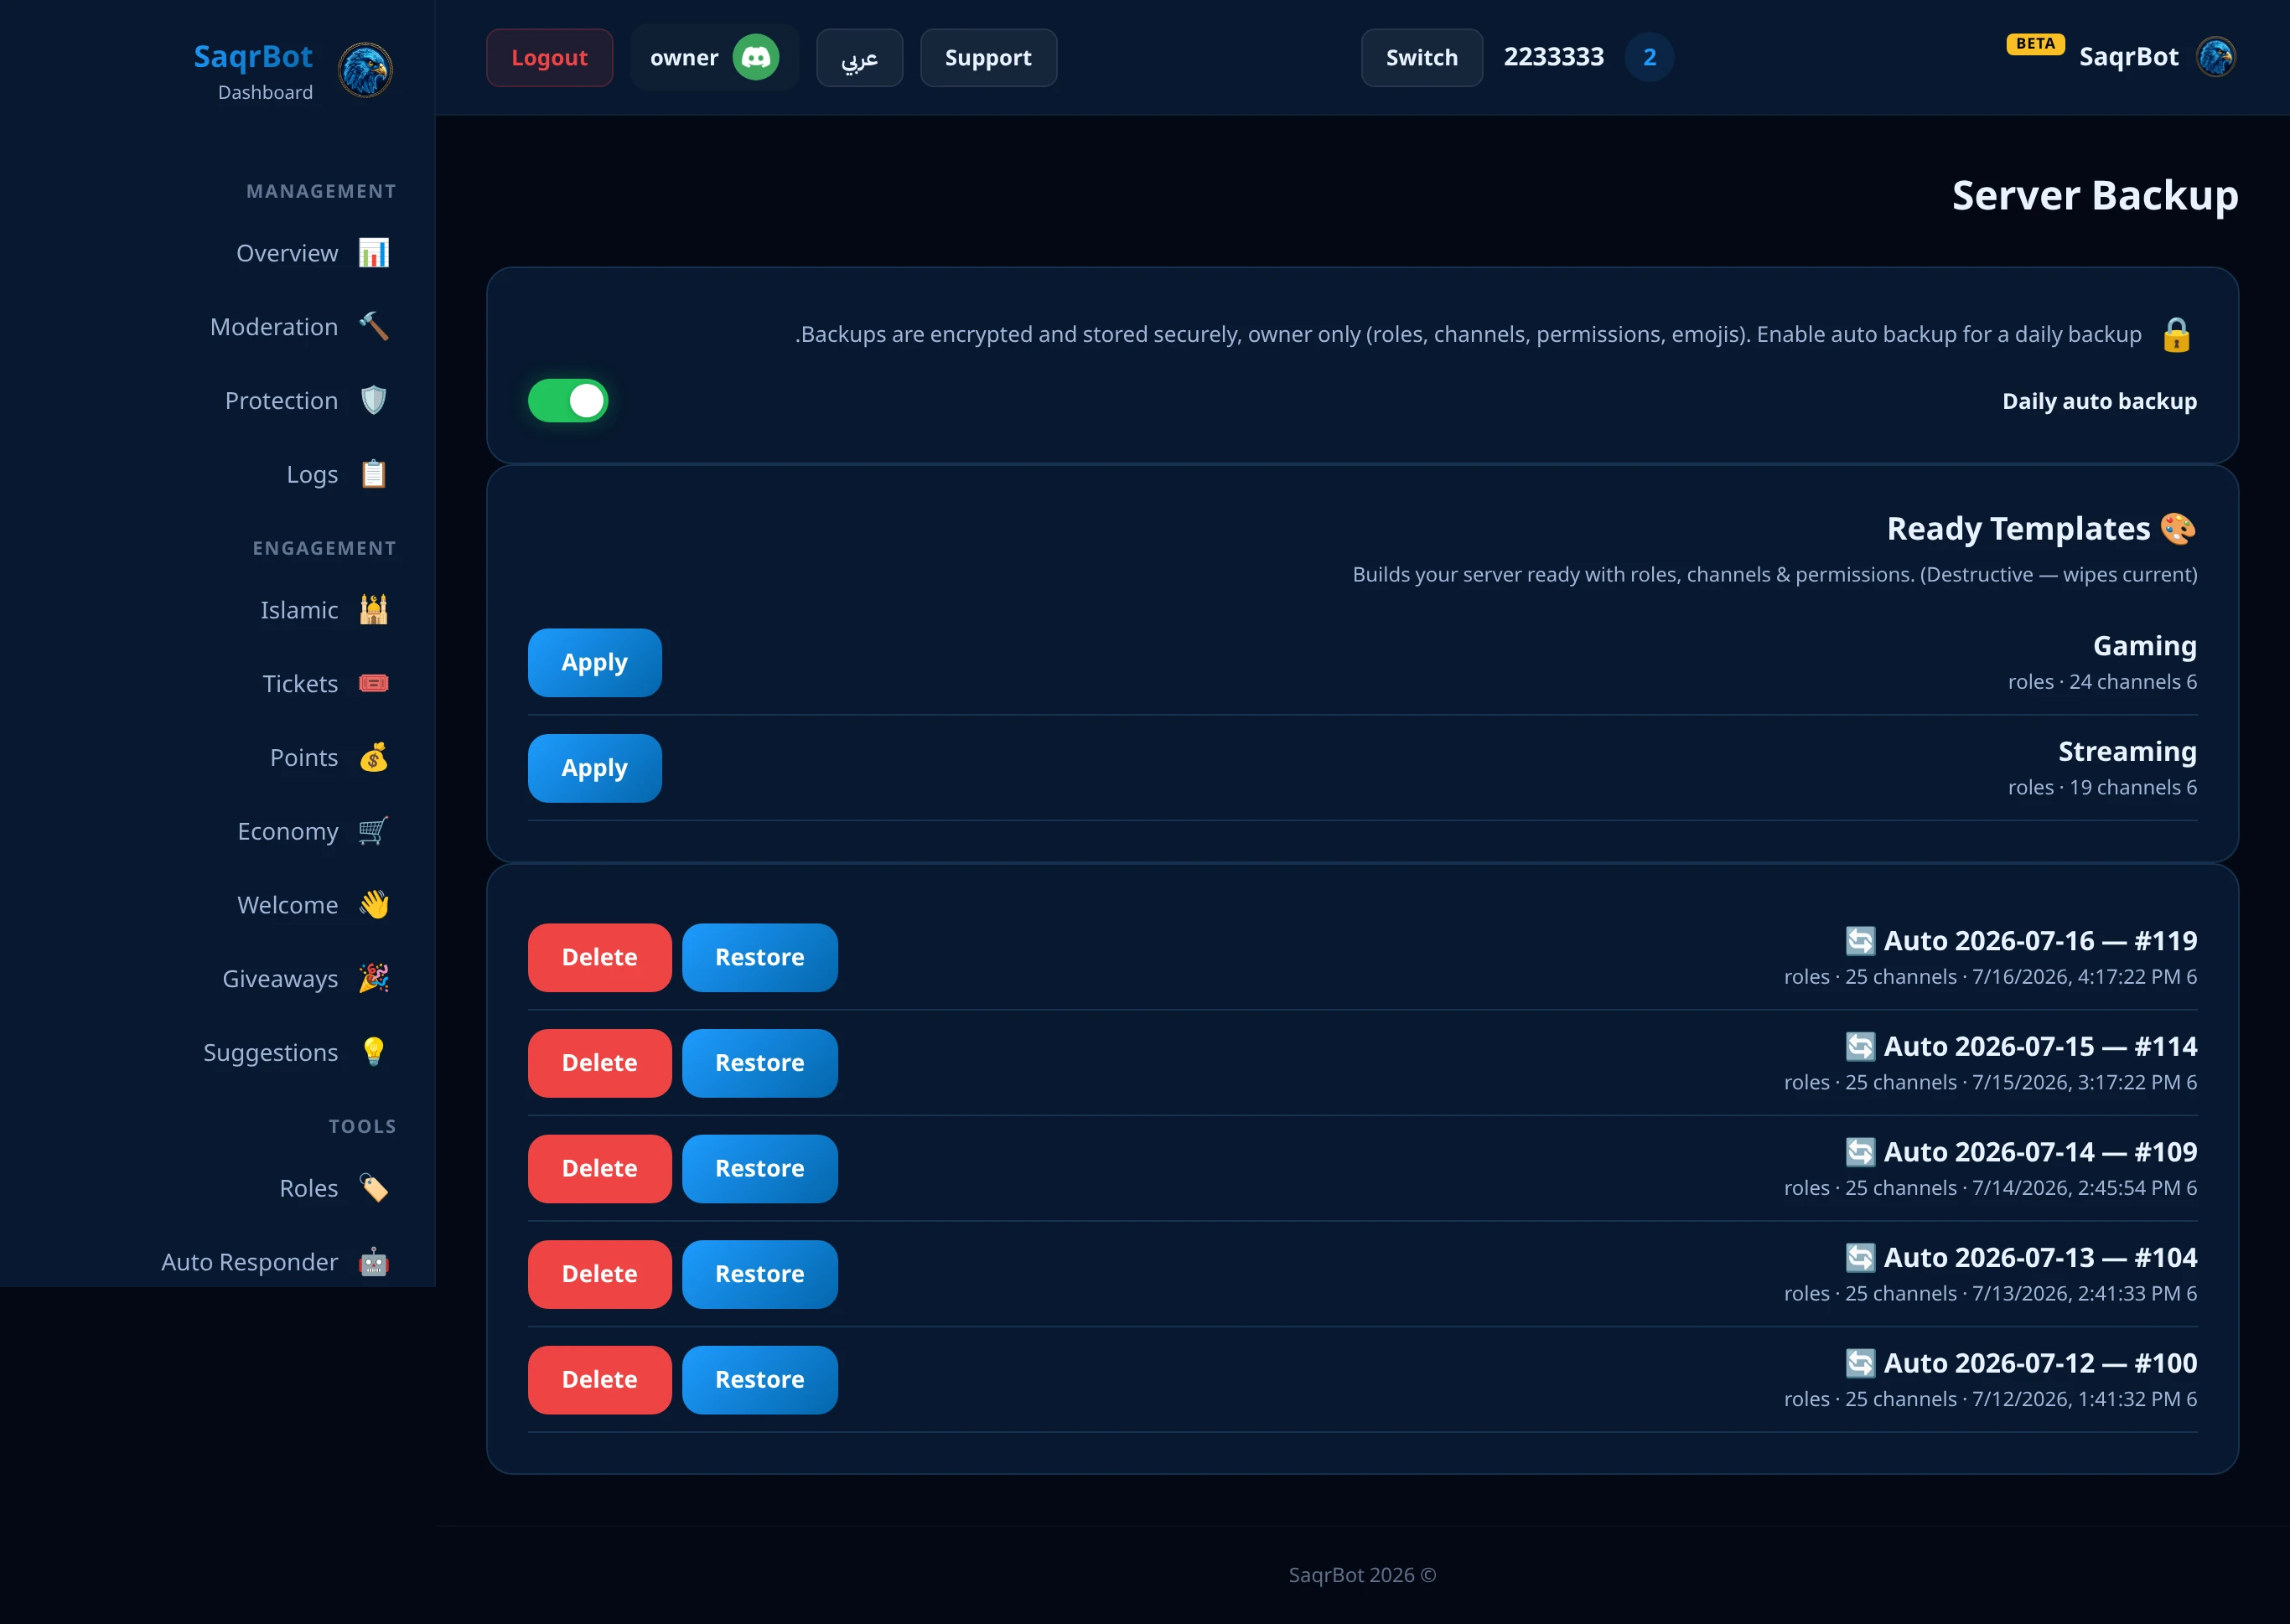This screenshot has width=2290, height=1624.
Task: Restore backup Auto 2026-07-14 #109
Action: coord(760,1169)
